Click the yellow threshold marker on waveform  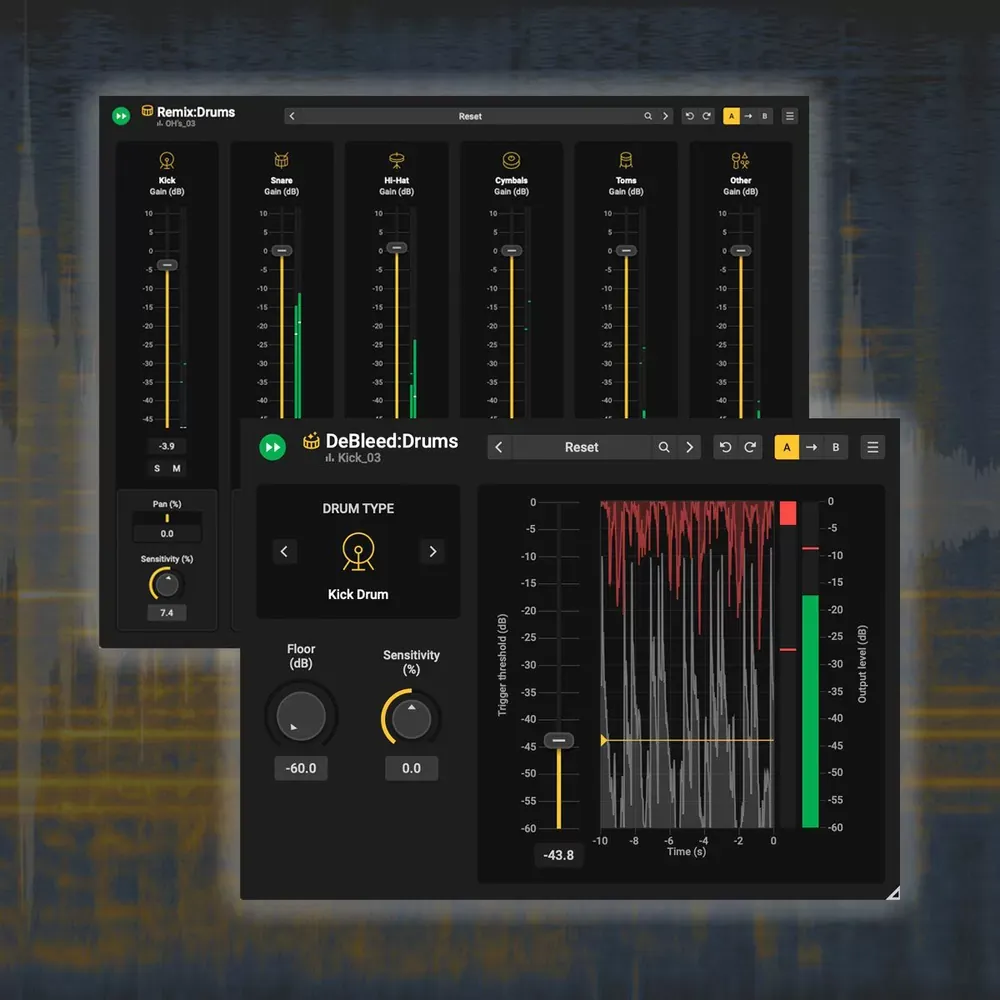click(x=604, y=740)
